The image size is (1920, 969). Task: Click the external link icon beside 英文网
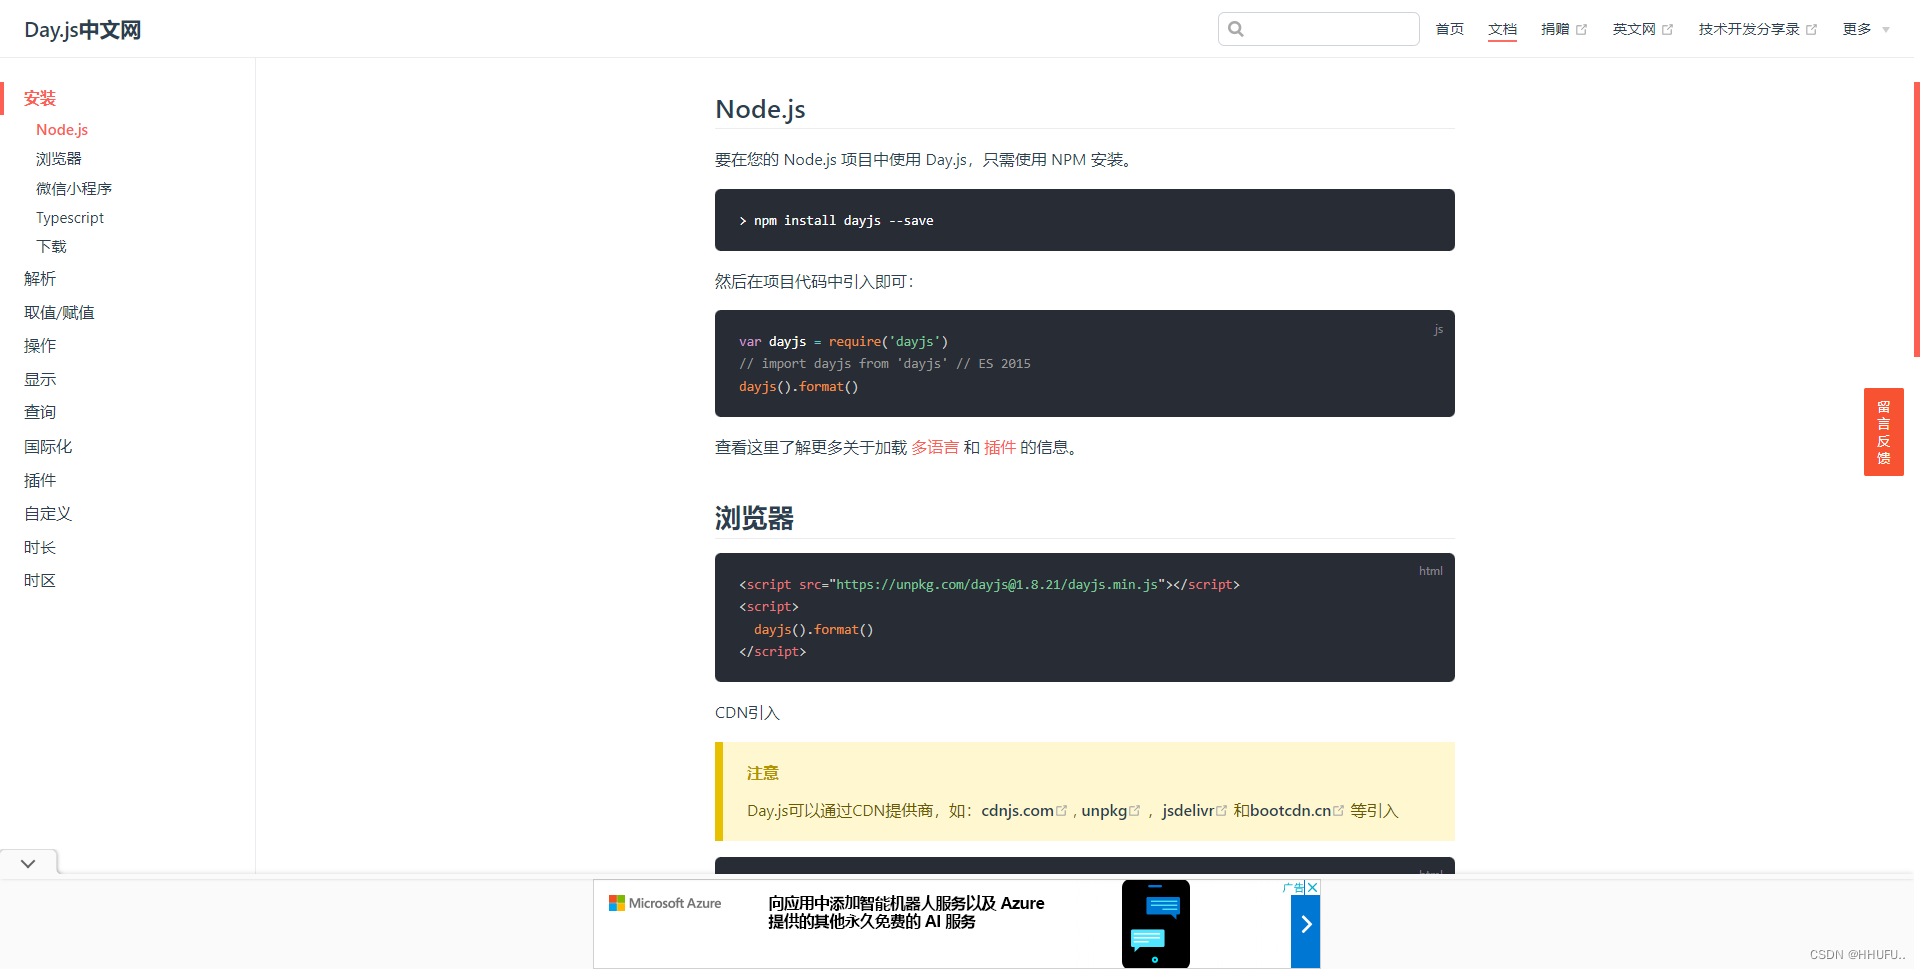point(1667,30)
